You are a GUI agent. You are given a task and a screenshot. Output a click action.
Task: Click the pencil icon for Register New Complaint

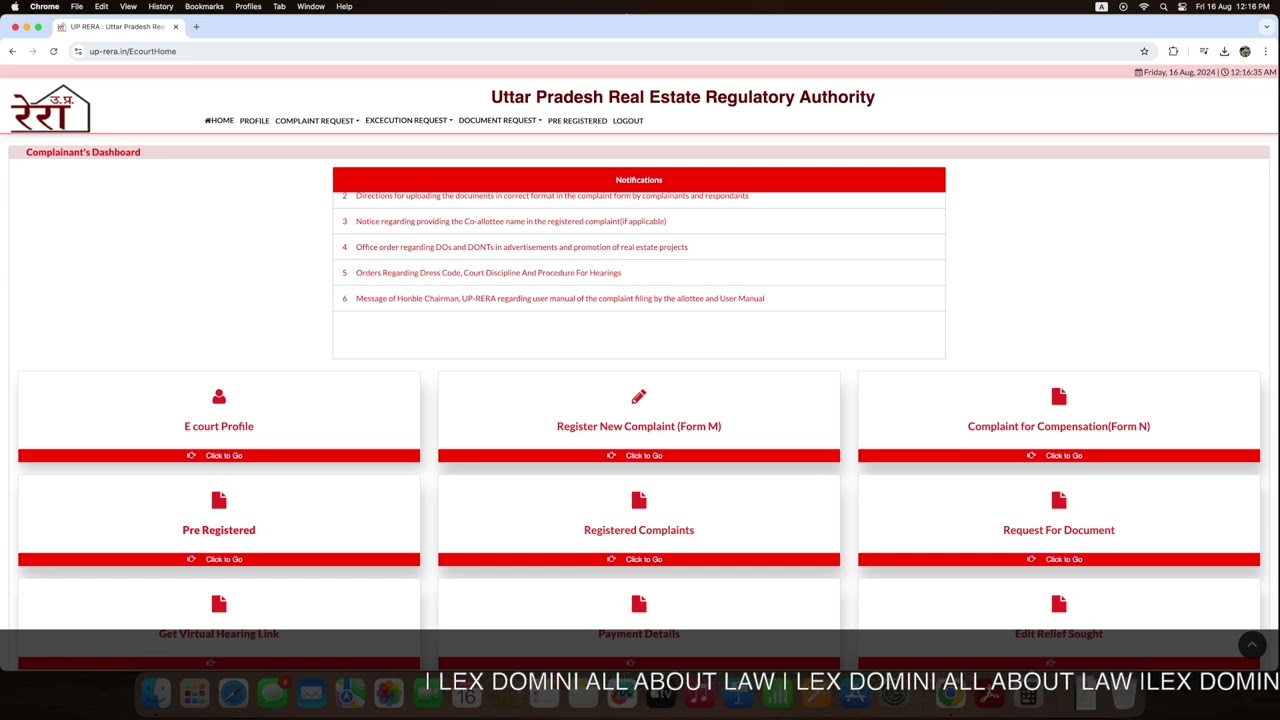[x=639, y=397]
